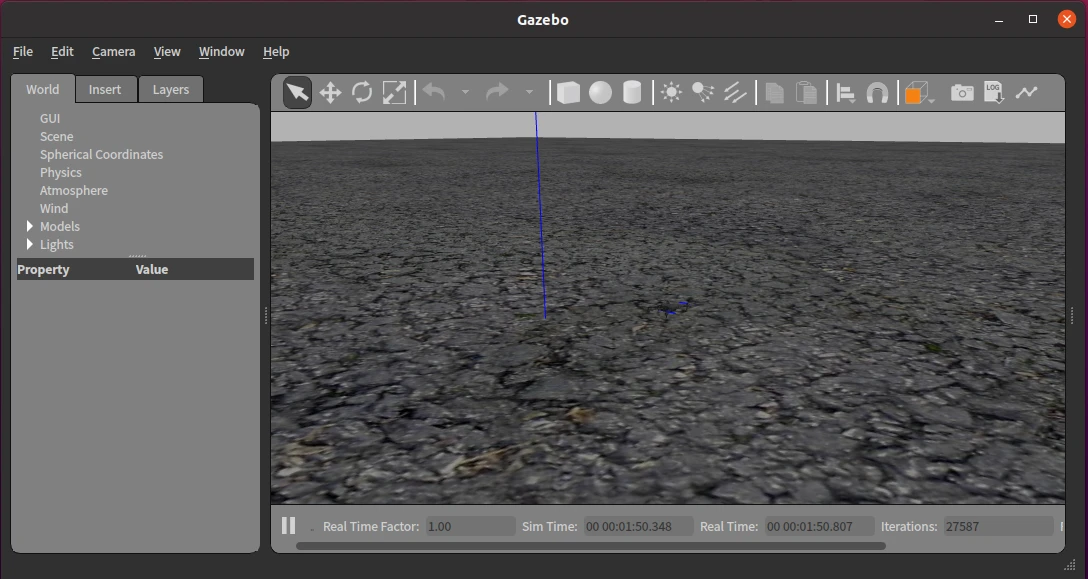1088x579 pixels.
Task: Switch to the World tab
Action: point(43,89)
